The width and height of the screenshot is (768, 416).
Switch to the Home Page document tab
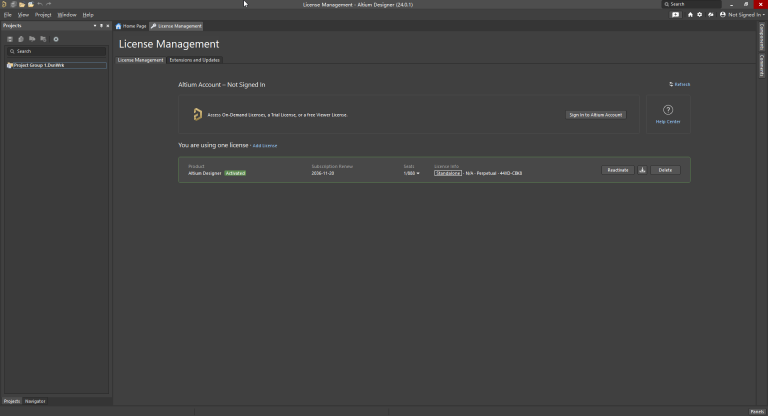131,26
